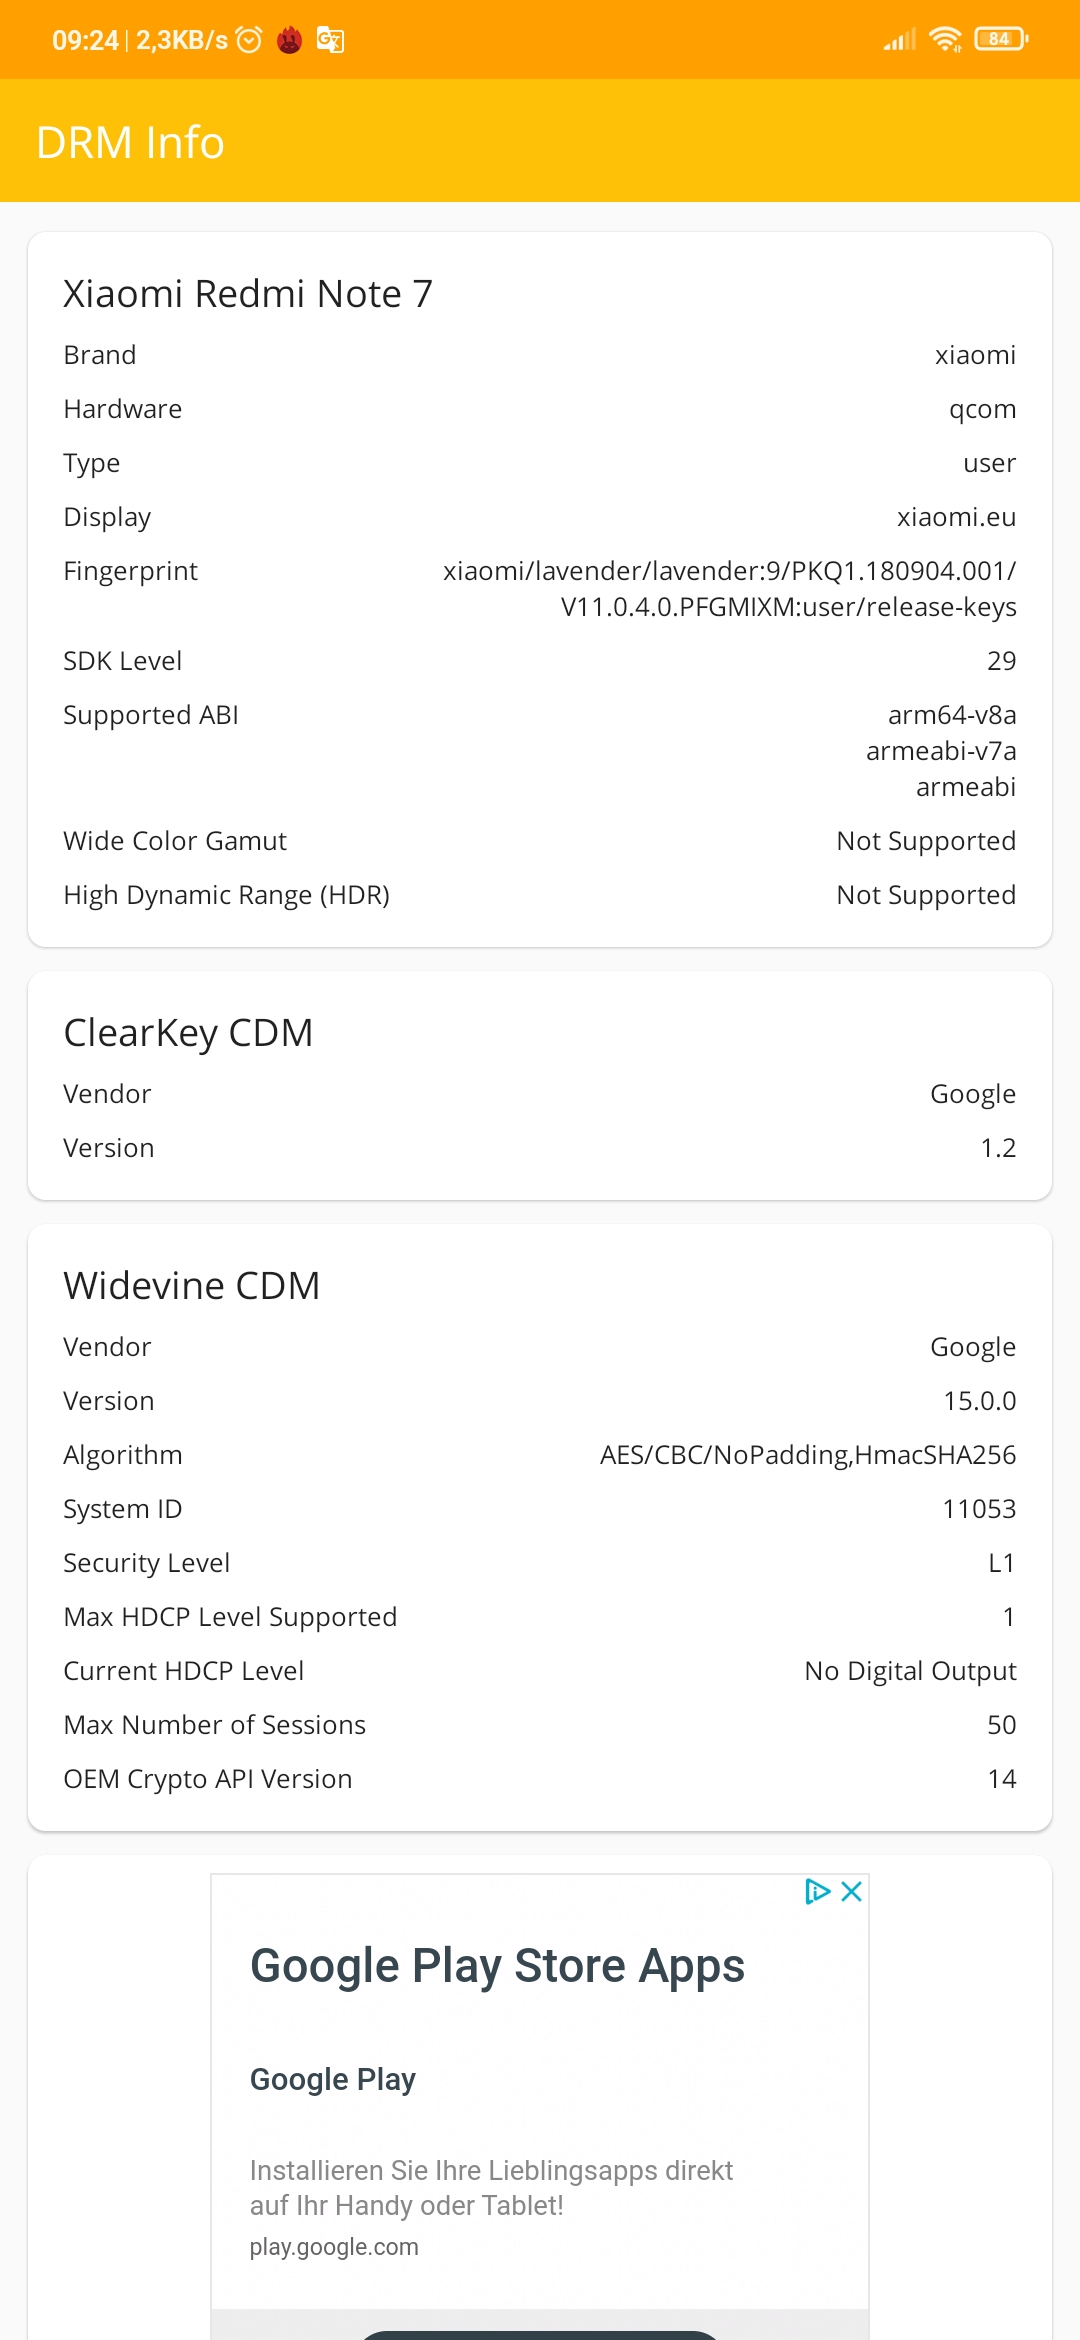Select the Fingerprint value text
This screenshot has height=2340, width=1080.
(730, 589)
